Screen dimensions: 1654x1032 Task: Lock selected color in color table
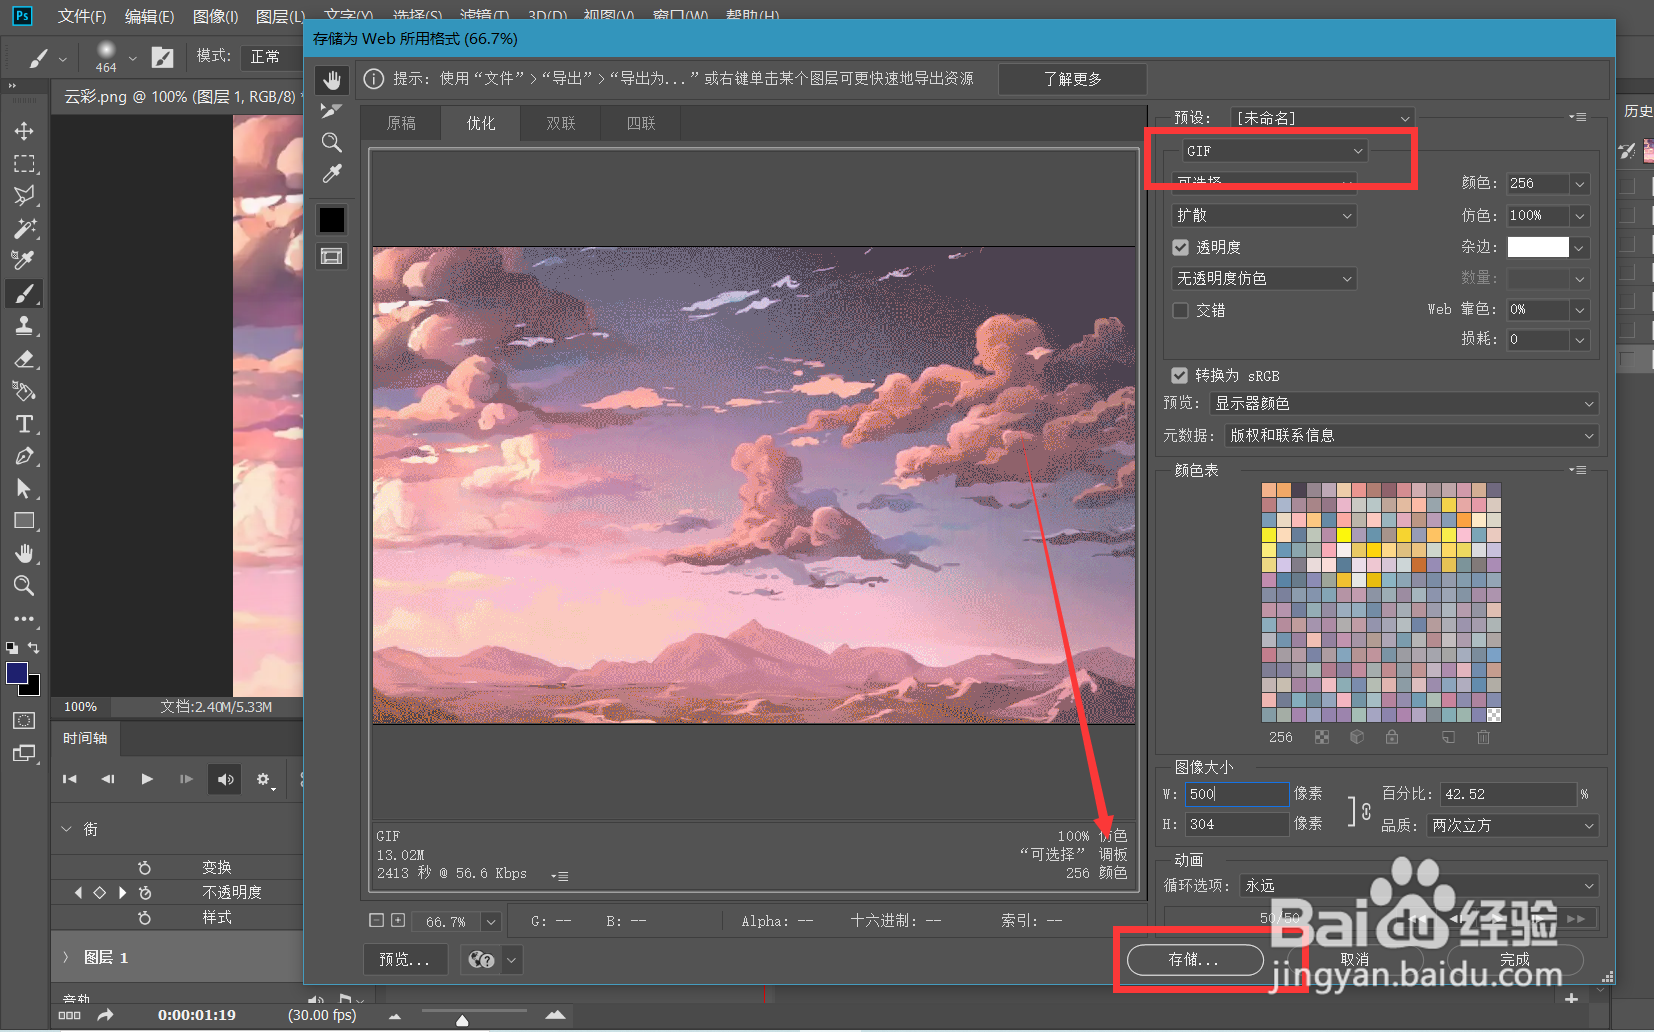coord(1391,737)
